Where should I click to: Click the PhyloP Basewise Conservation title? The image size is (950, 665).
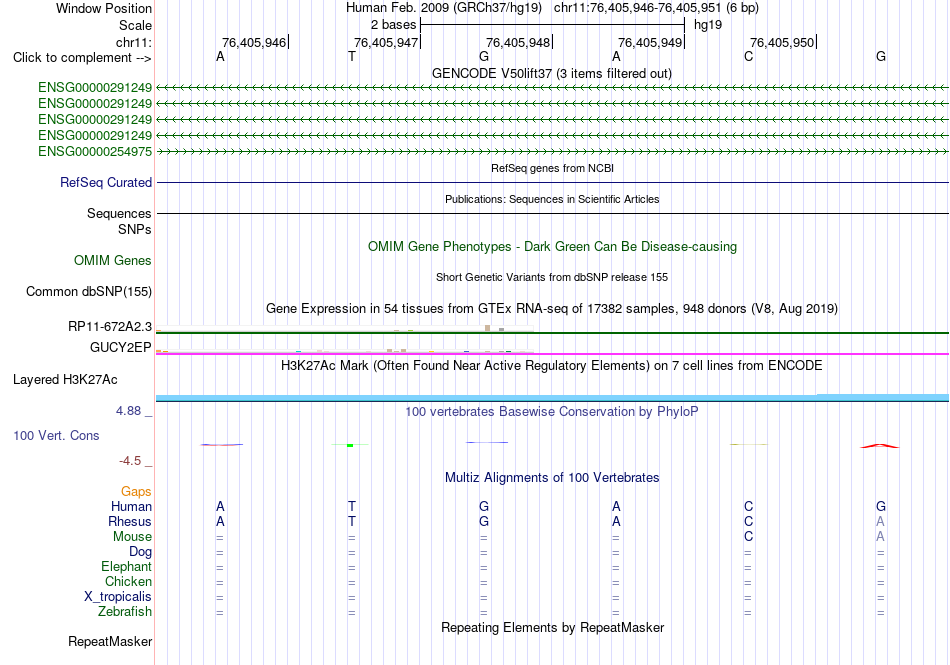(x=552, y=412)
